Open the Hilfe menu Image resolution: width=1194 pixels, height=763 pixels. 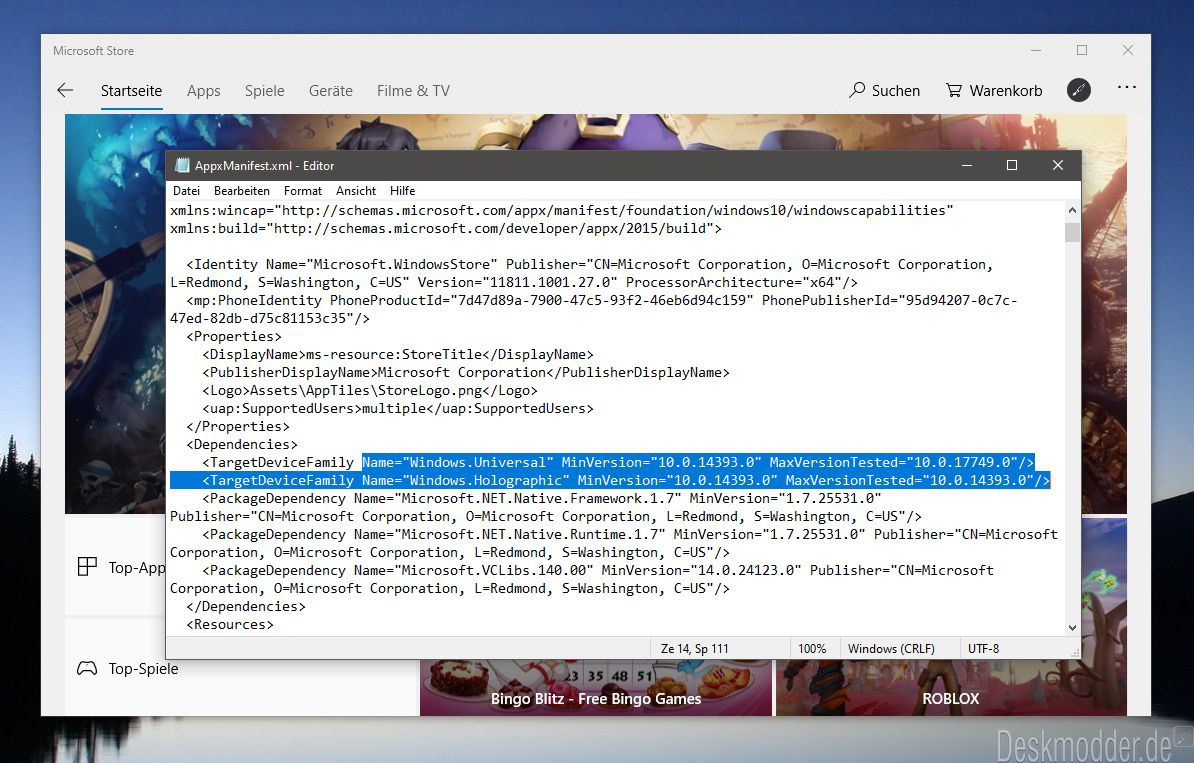pos(402,191)
